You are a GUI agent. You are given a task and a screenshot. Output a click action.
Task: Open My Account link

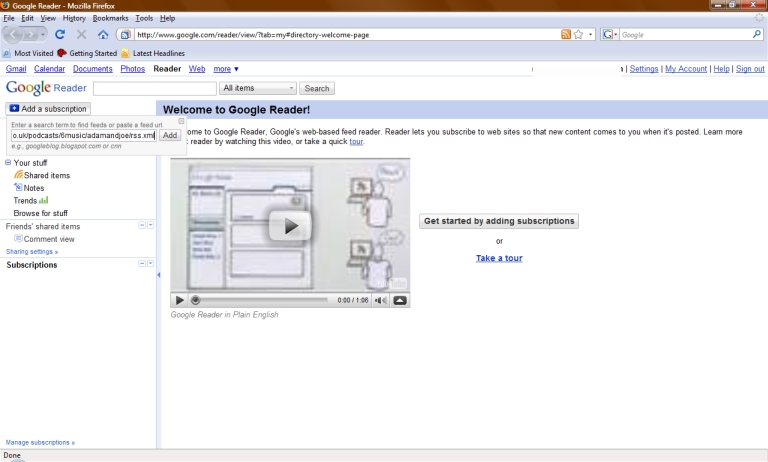[686, 69]
